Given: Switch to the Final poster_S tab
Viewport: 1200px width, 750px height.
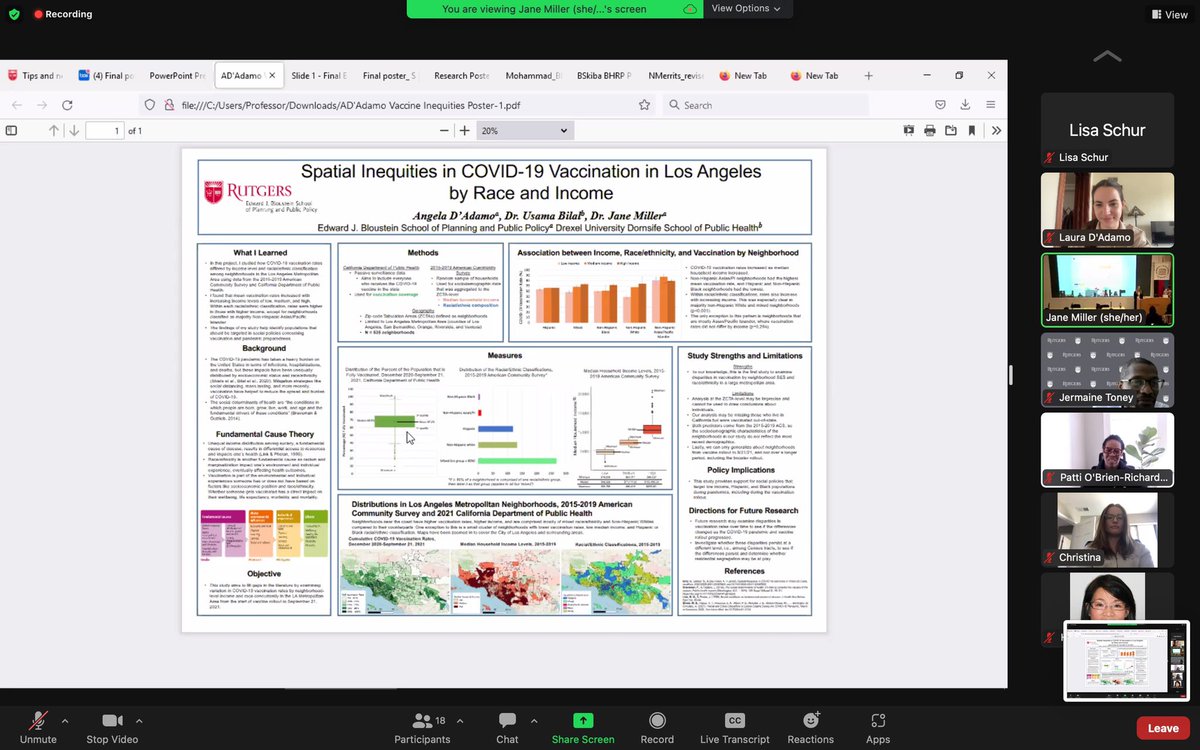Looking at the screenshot, I should pyautogui.click(x=391, y=75).
